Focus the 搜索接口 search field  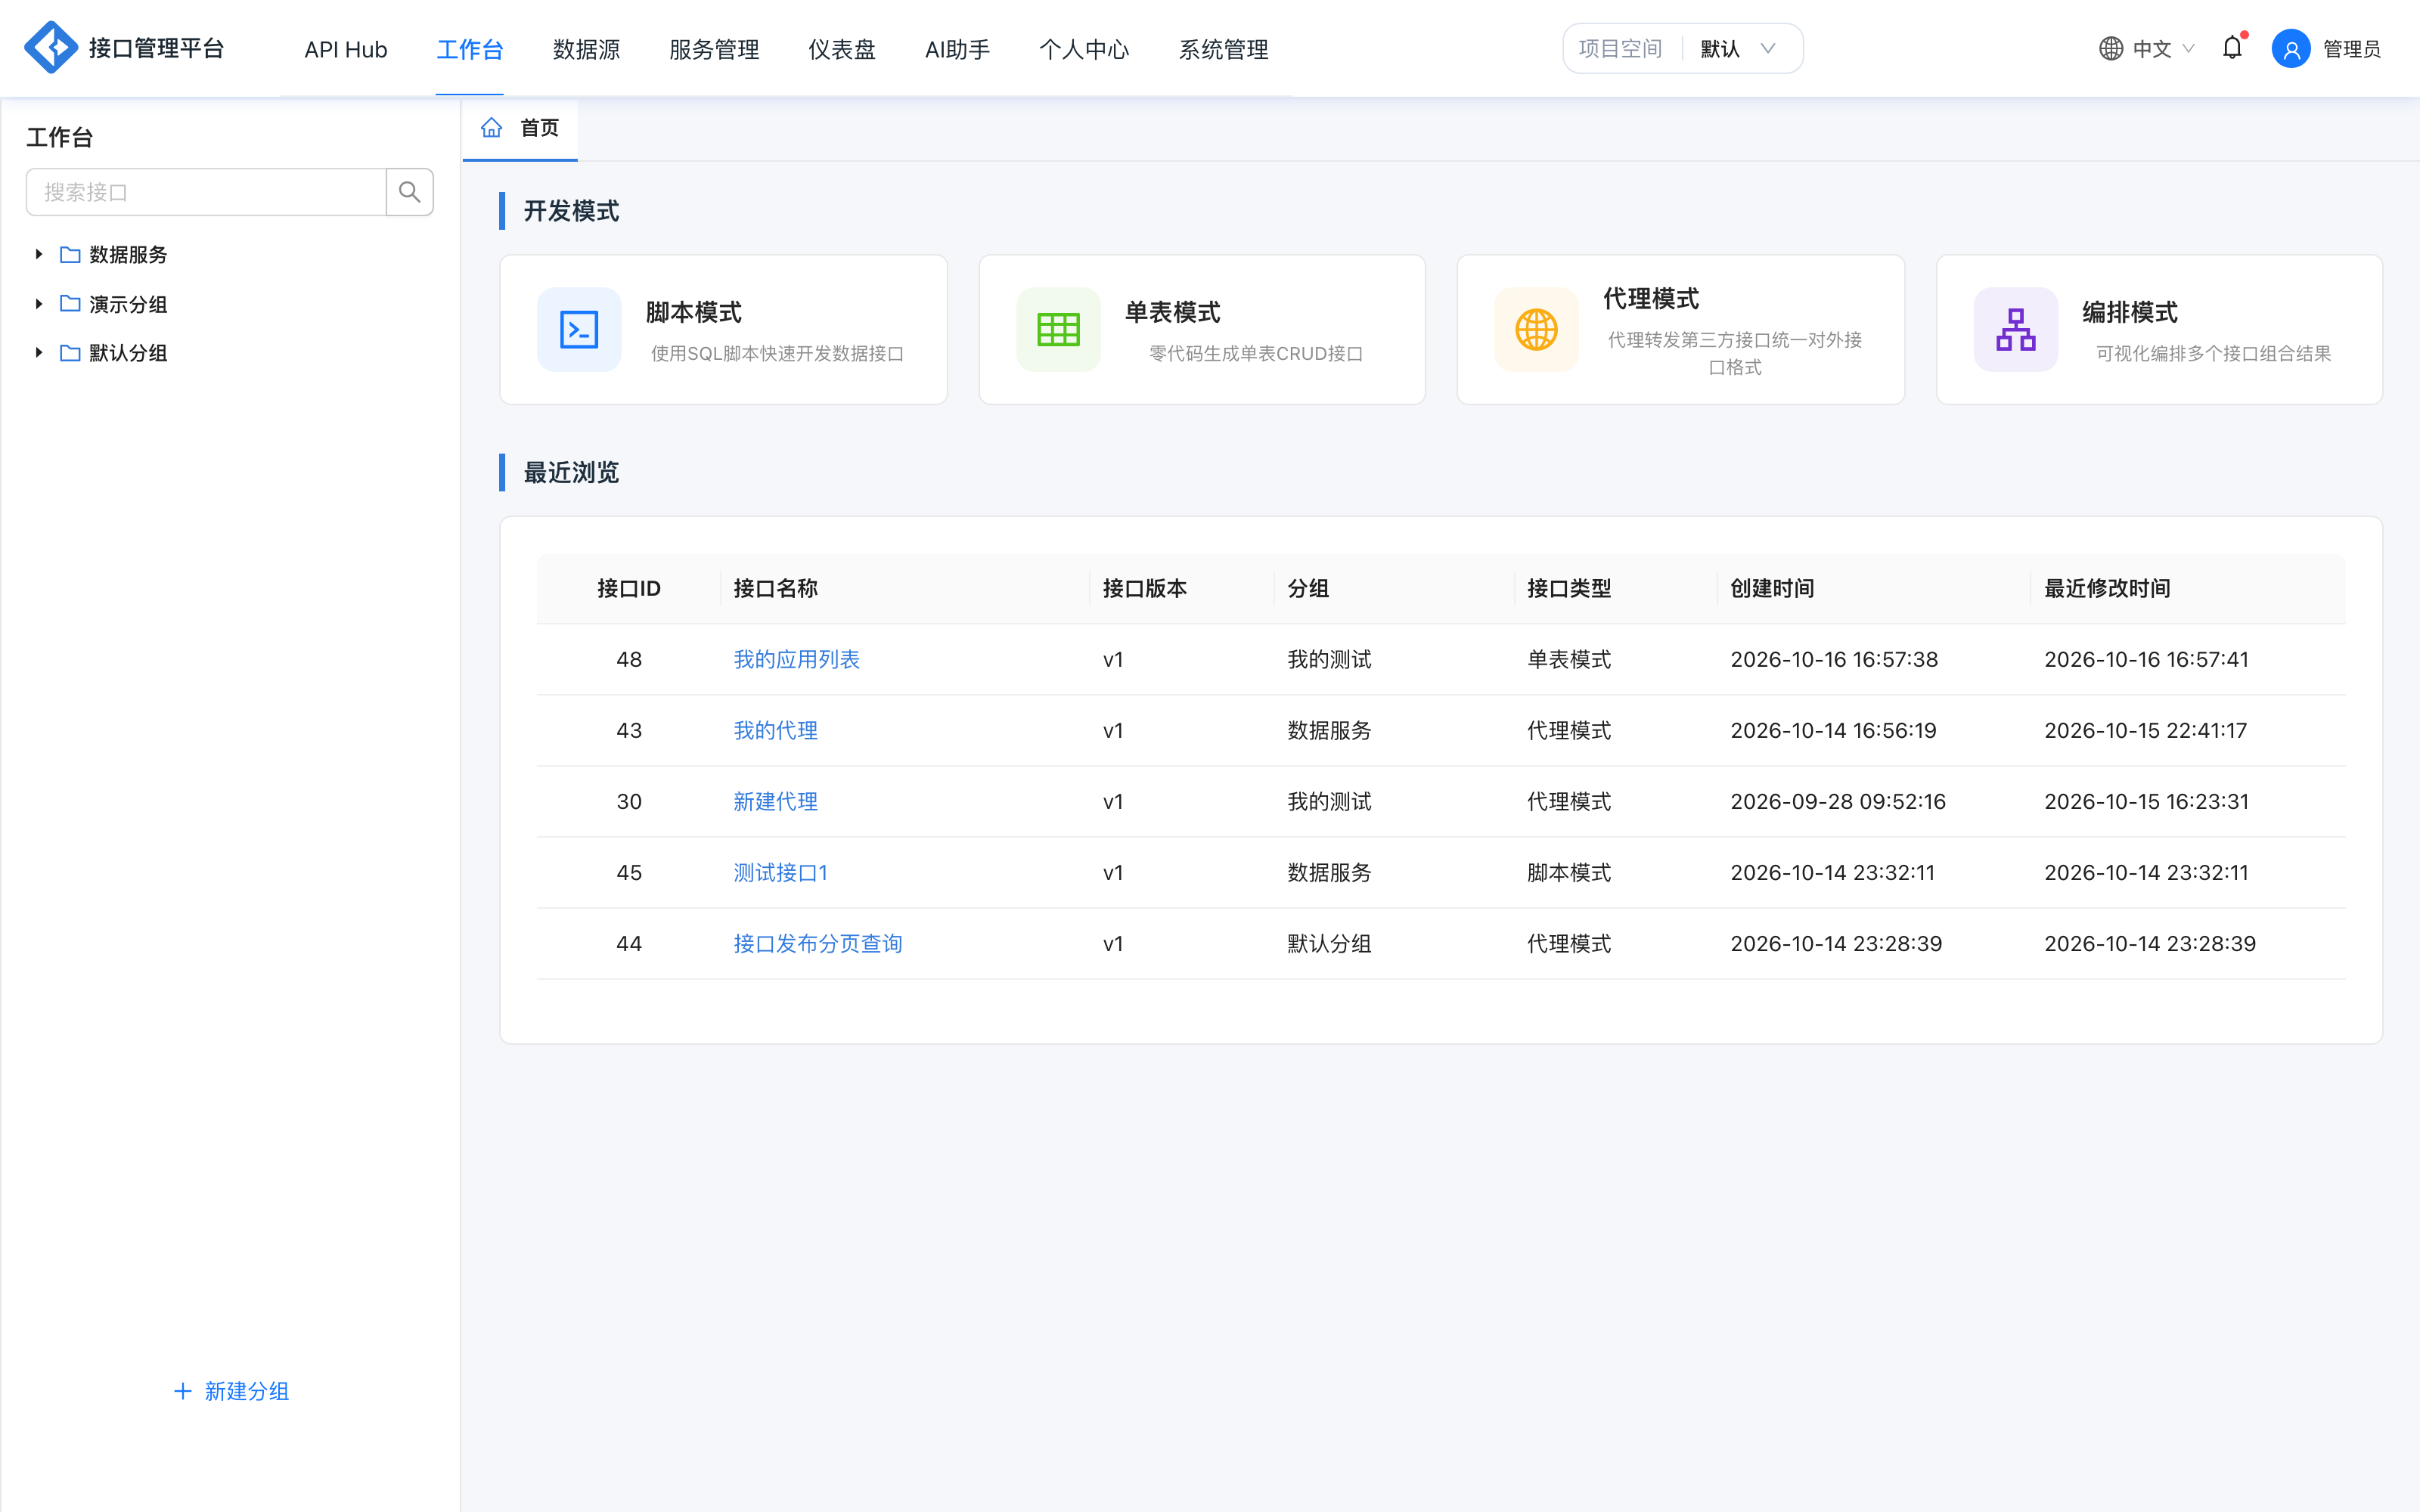(x=206, y=192)
